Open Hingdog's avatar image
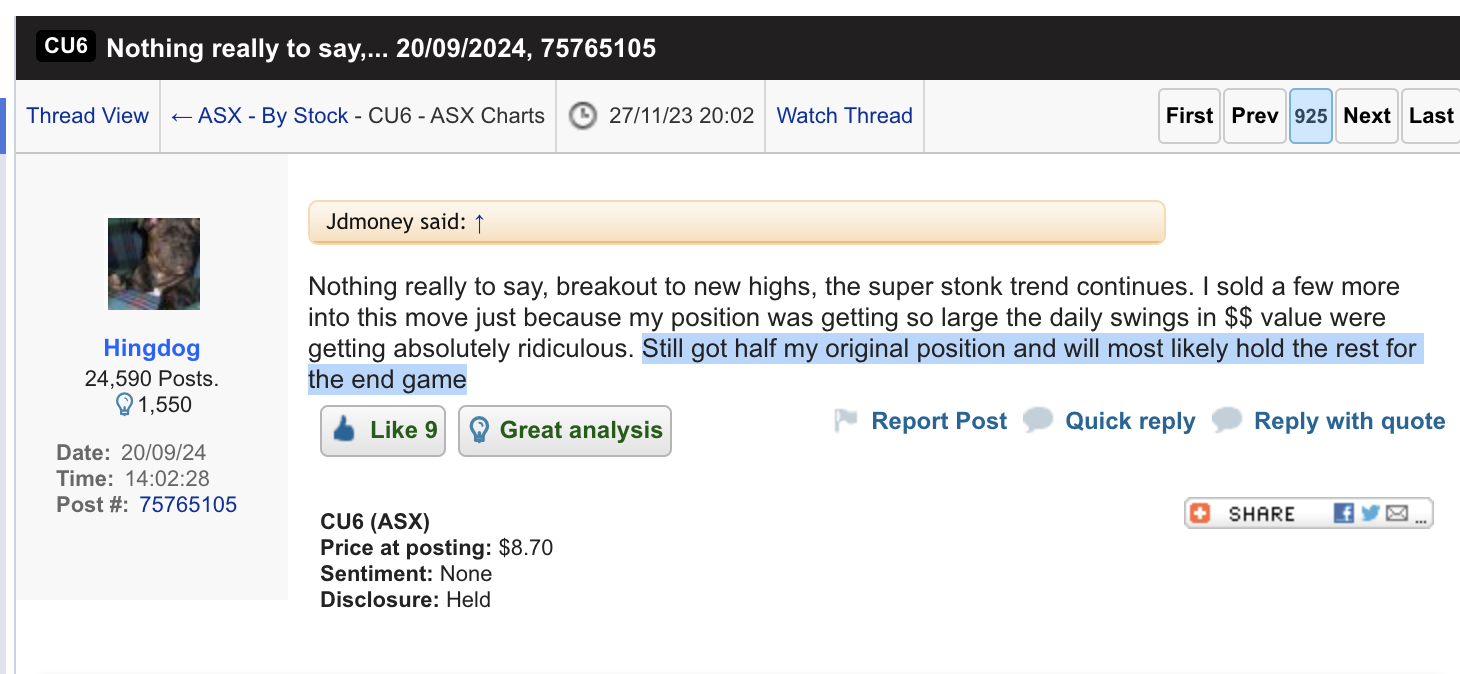Viewport: 1460px width, 674px height. click(154, 264)
